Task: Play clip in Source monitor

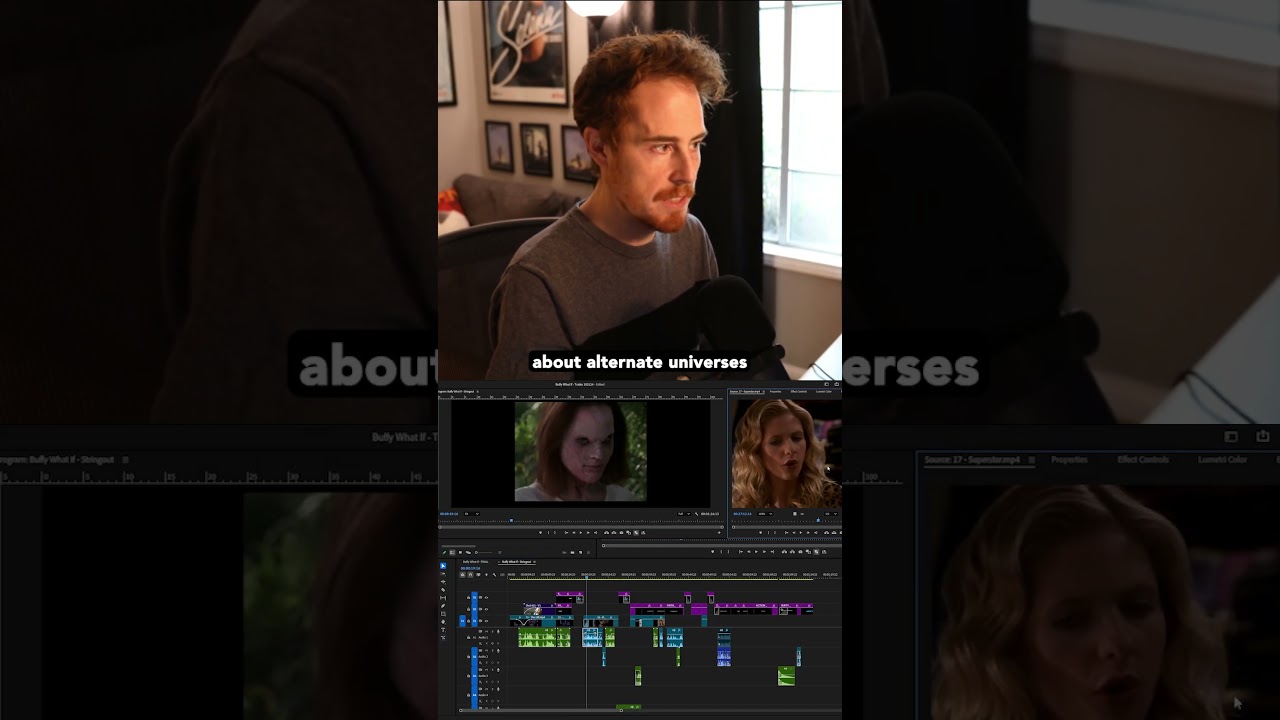Action: pyautogui.click(x=801, y=533)
